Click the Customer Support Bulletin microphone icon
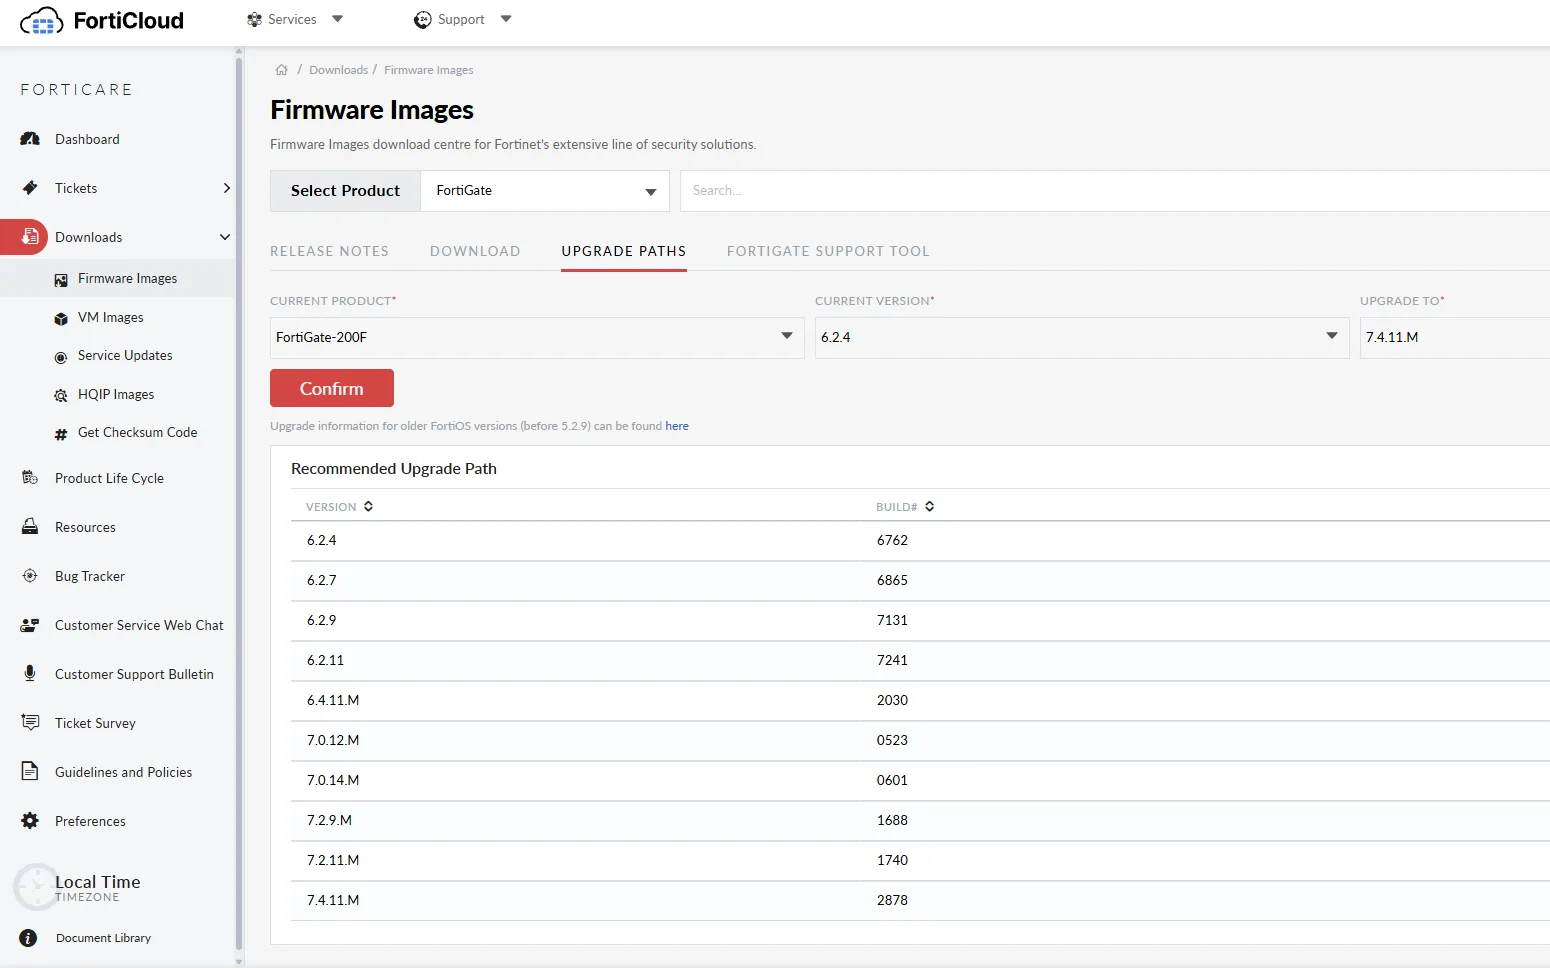Screen dimensions: 1550x968 pyautogui.click(x=30, y=674)
